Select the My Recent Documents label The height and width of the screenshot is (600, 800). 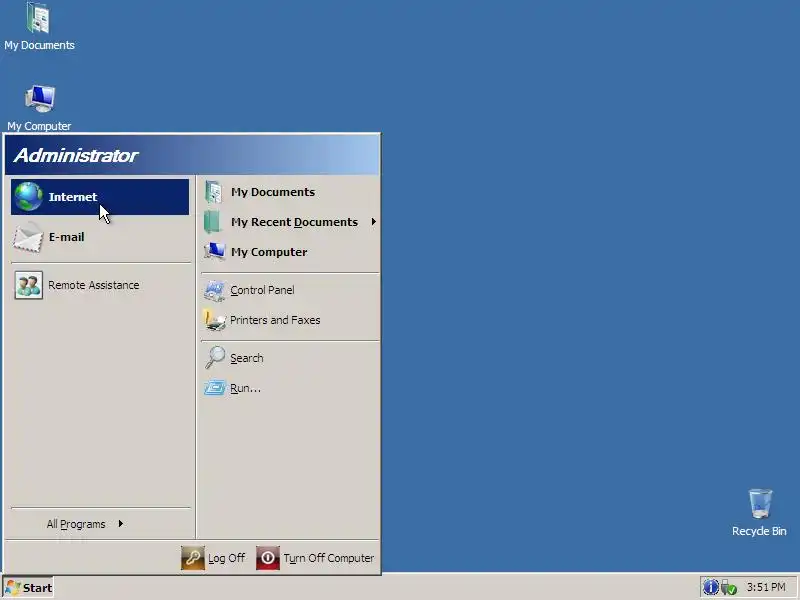pos(294,222)
